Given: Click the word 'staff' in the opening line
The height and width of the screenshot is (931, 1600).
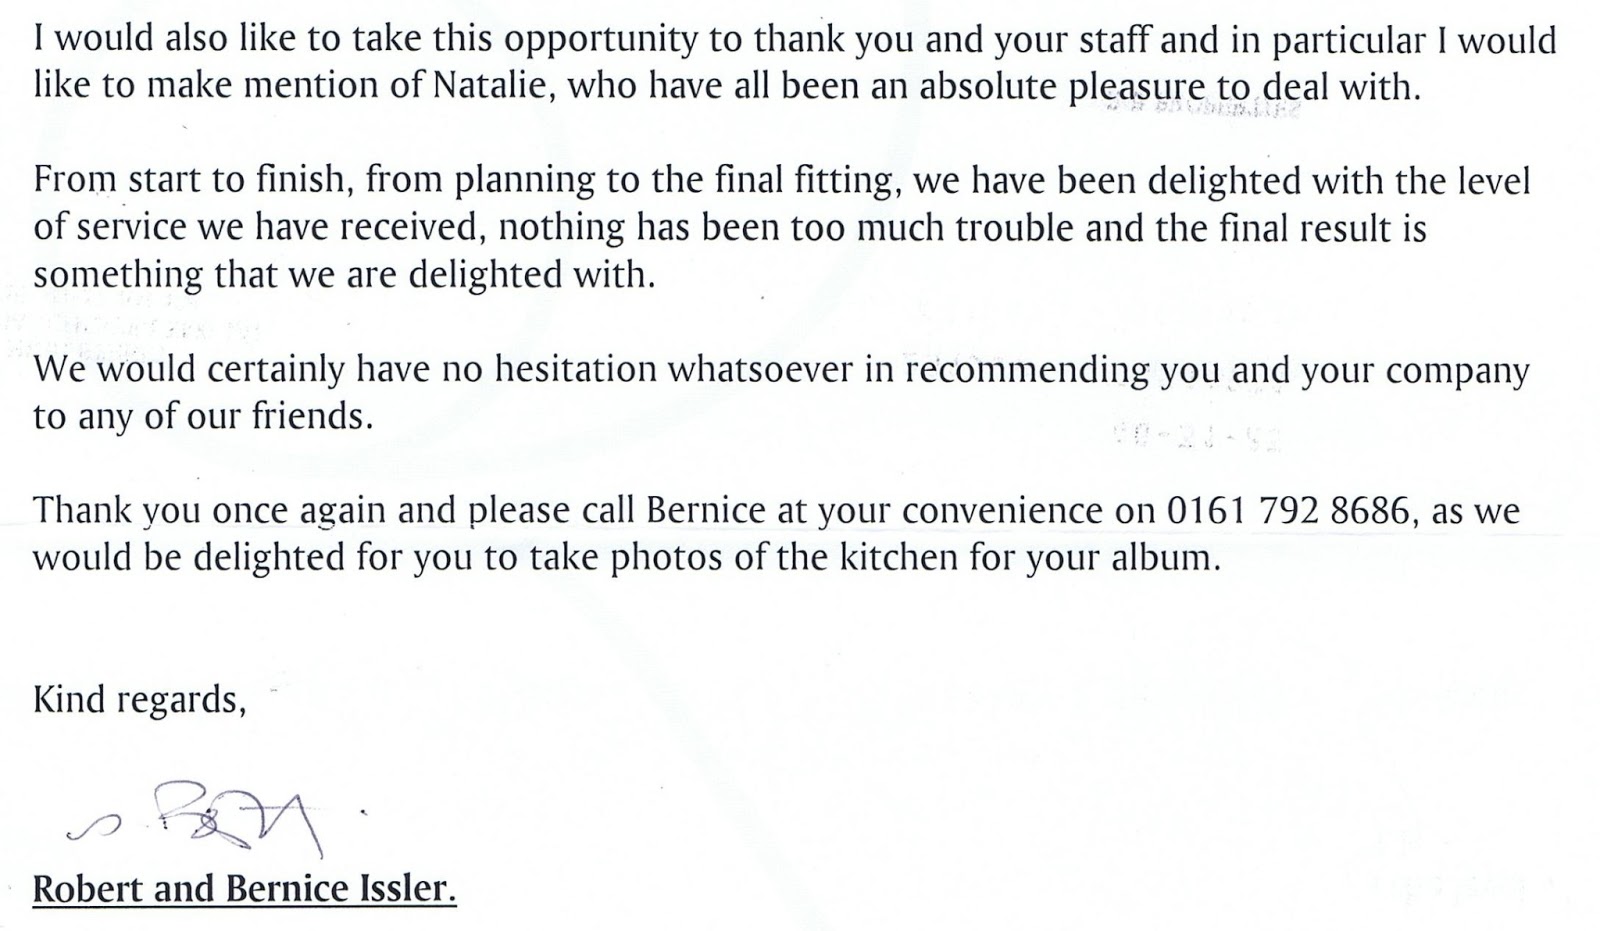Looking at the screenshot, I should [1165, 40].
